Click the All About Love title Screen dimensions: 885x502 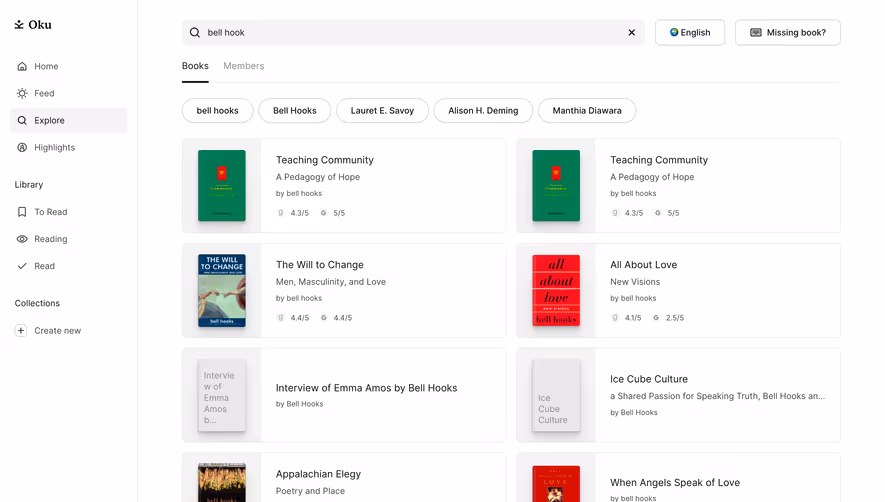click(x=643, y=265)
